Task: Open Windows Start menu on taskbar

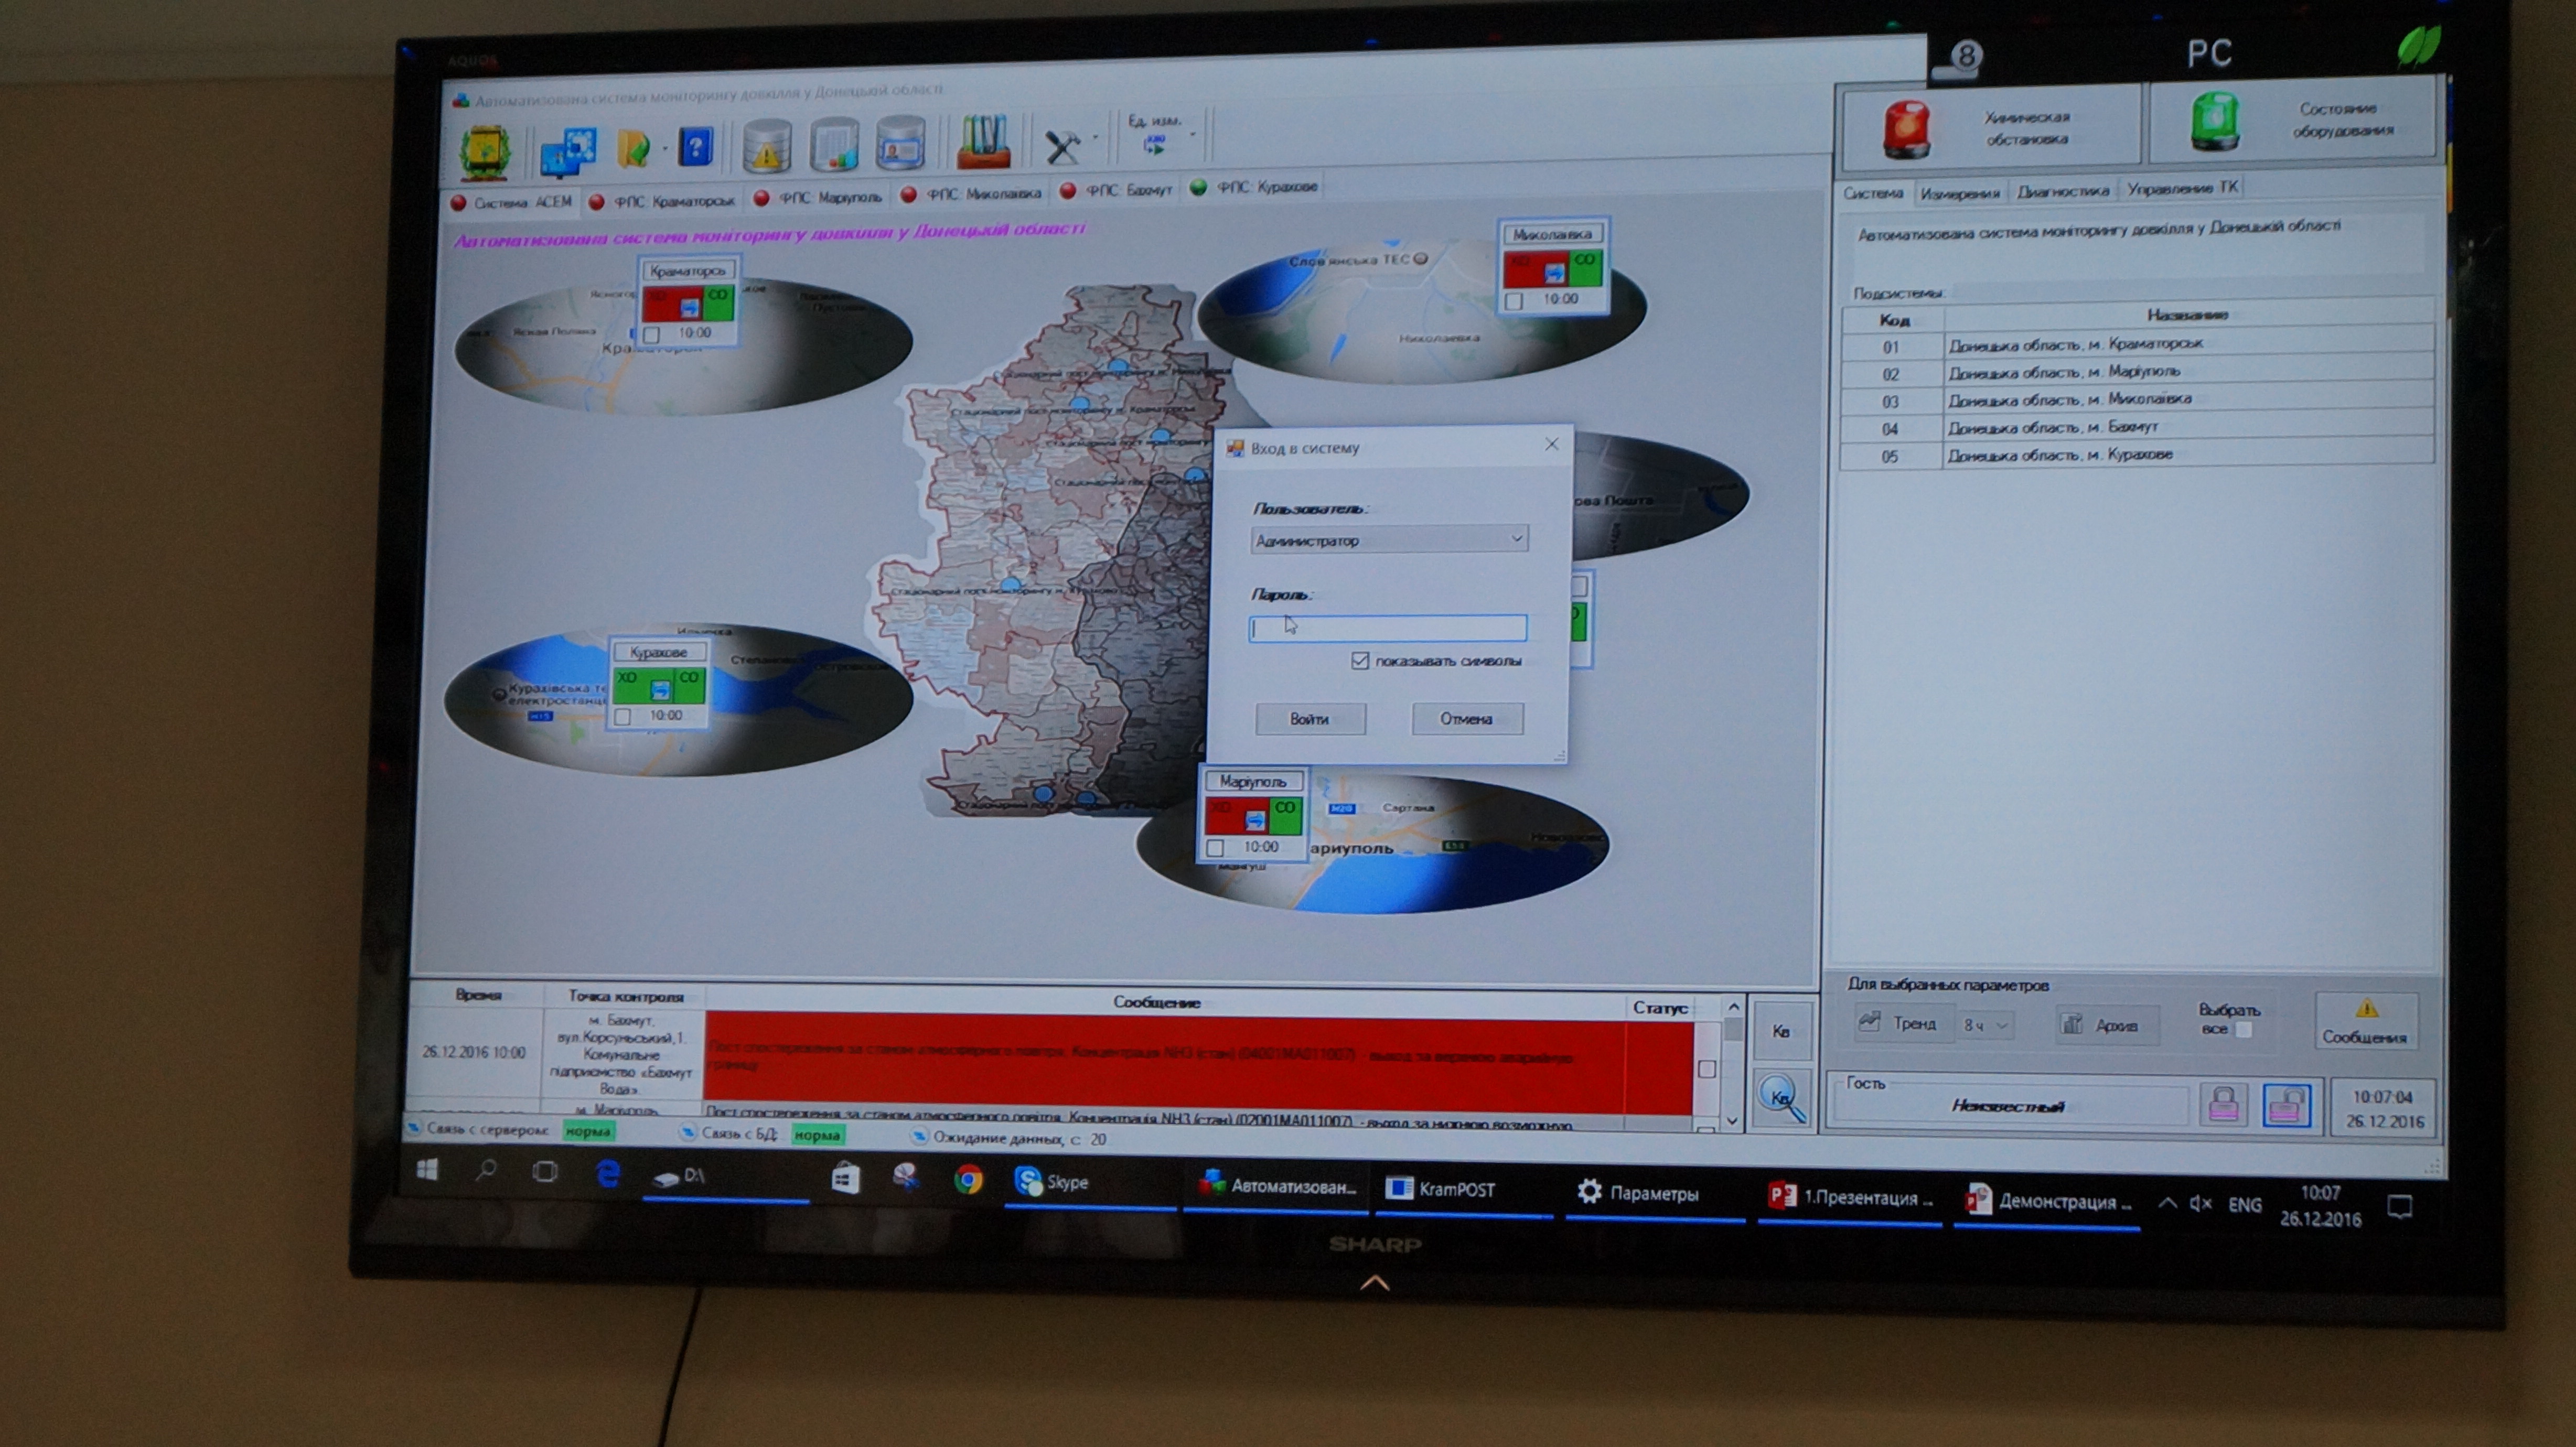Action: [x=427, y=1169]
